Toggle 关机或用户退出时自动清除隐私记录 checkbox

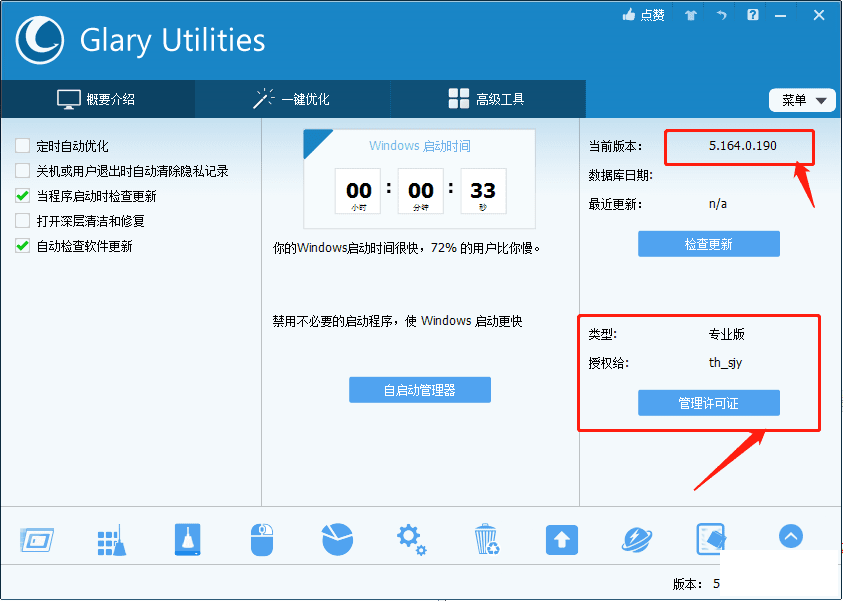pos(23,171)
